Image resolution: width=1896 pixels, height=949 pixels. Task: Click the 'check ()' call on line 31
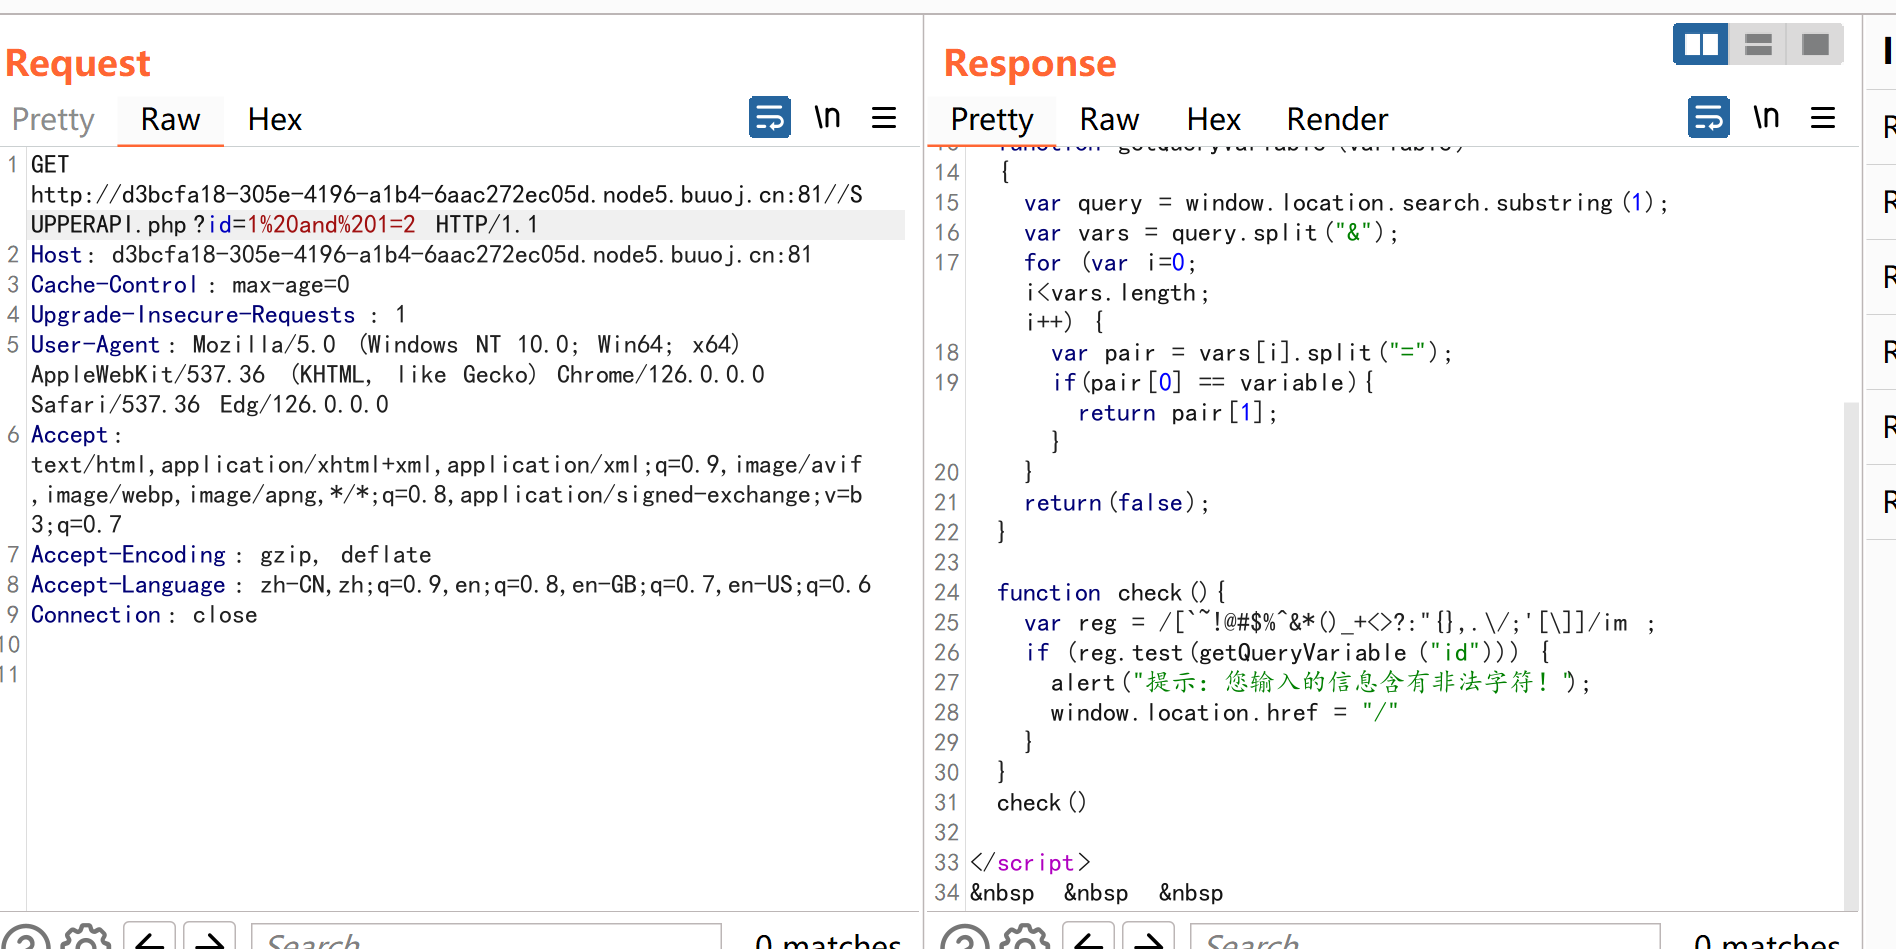coord(1041,803)
